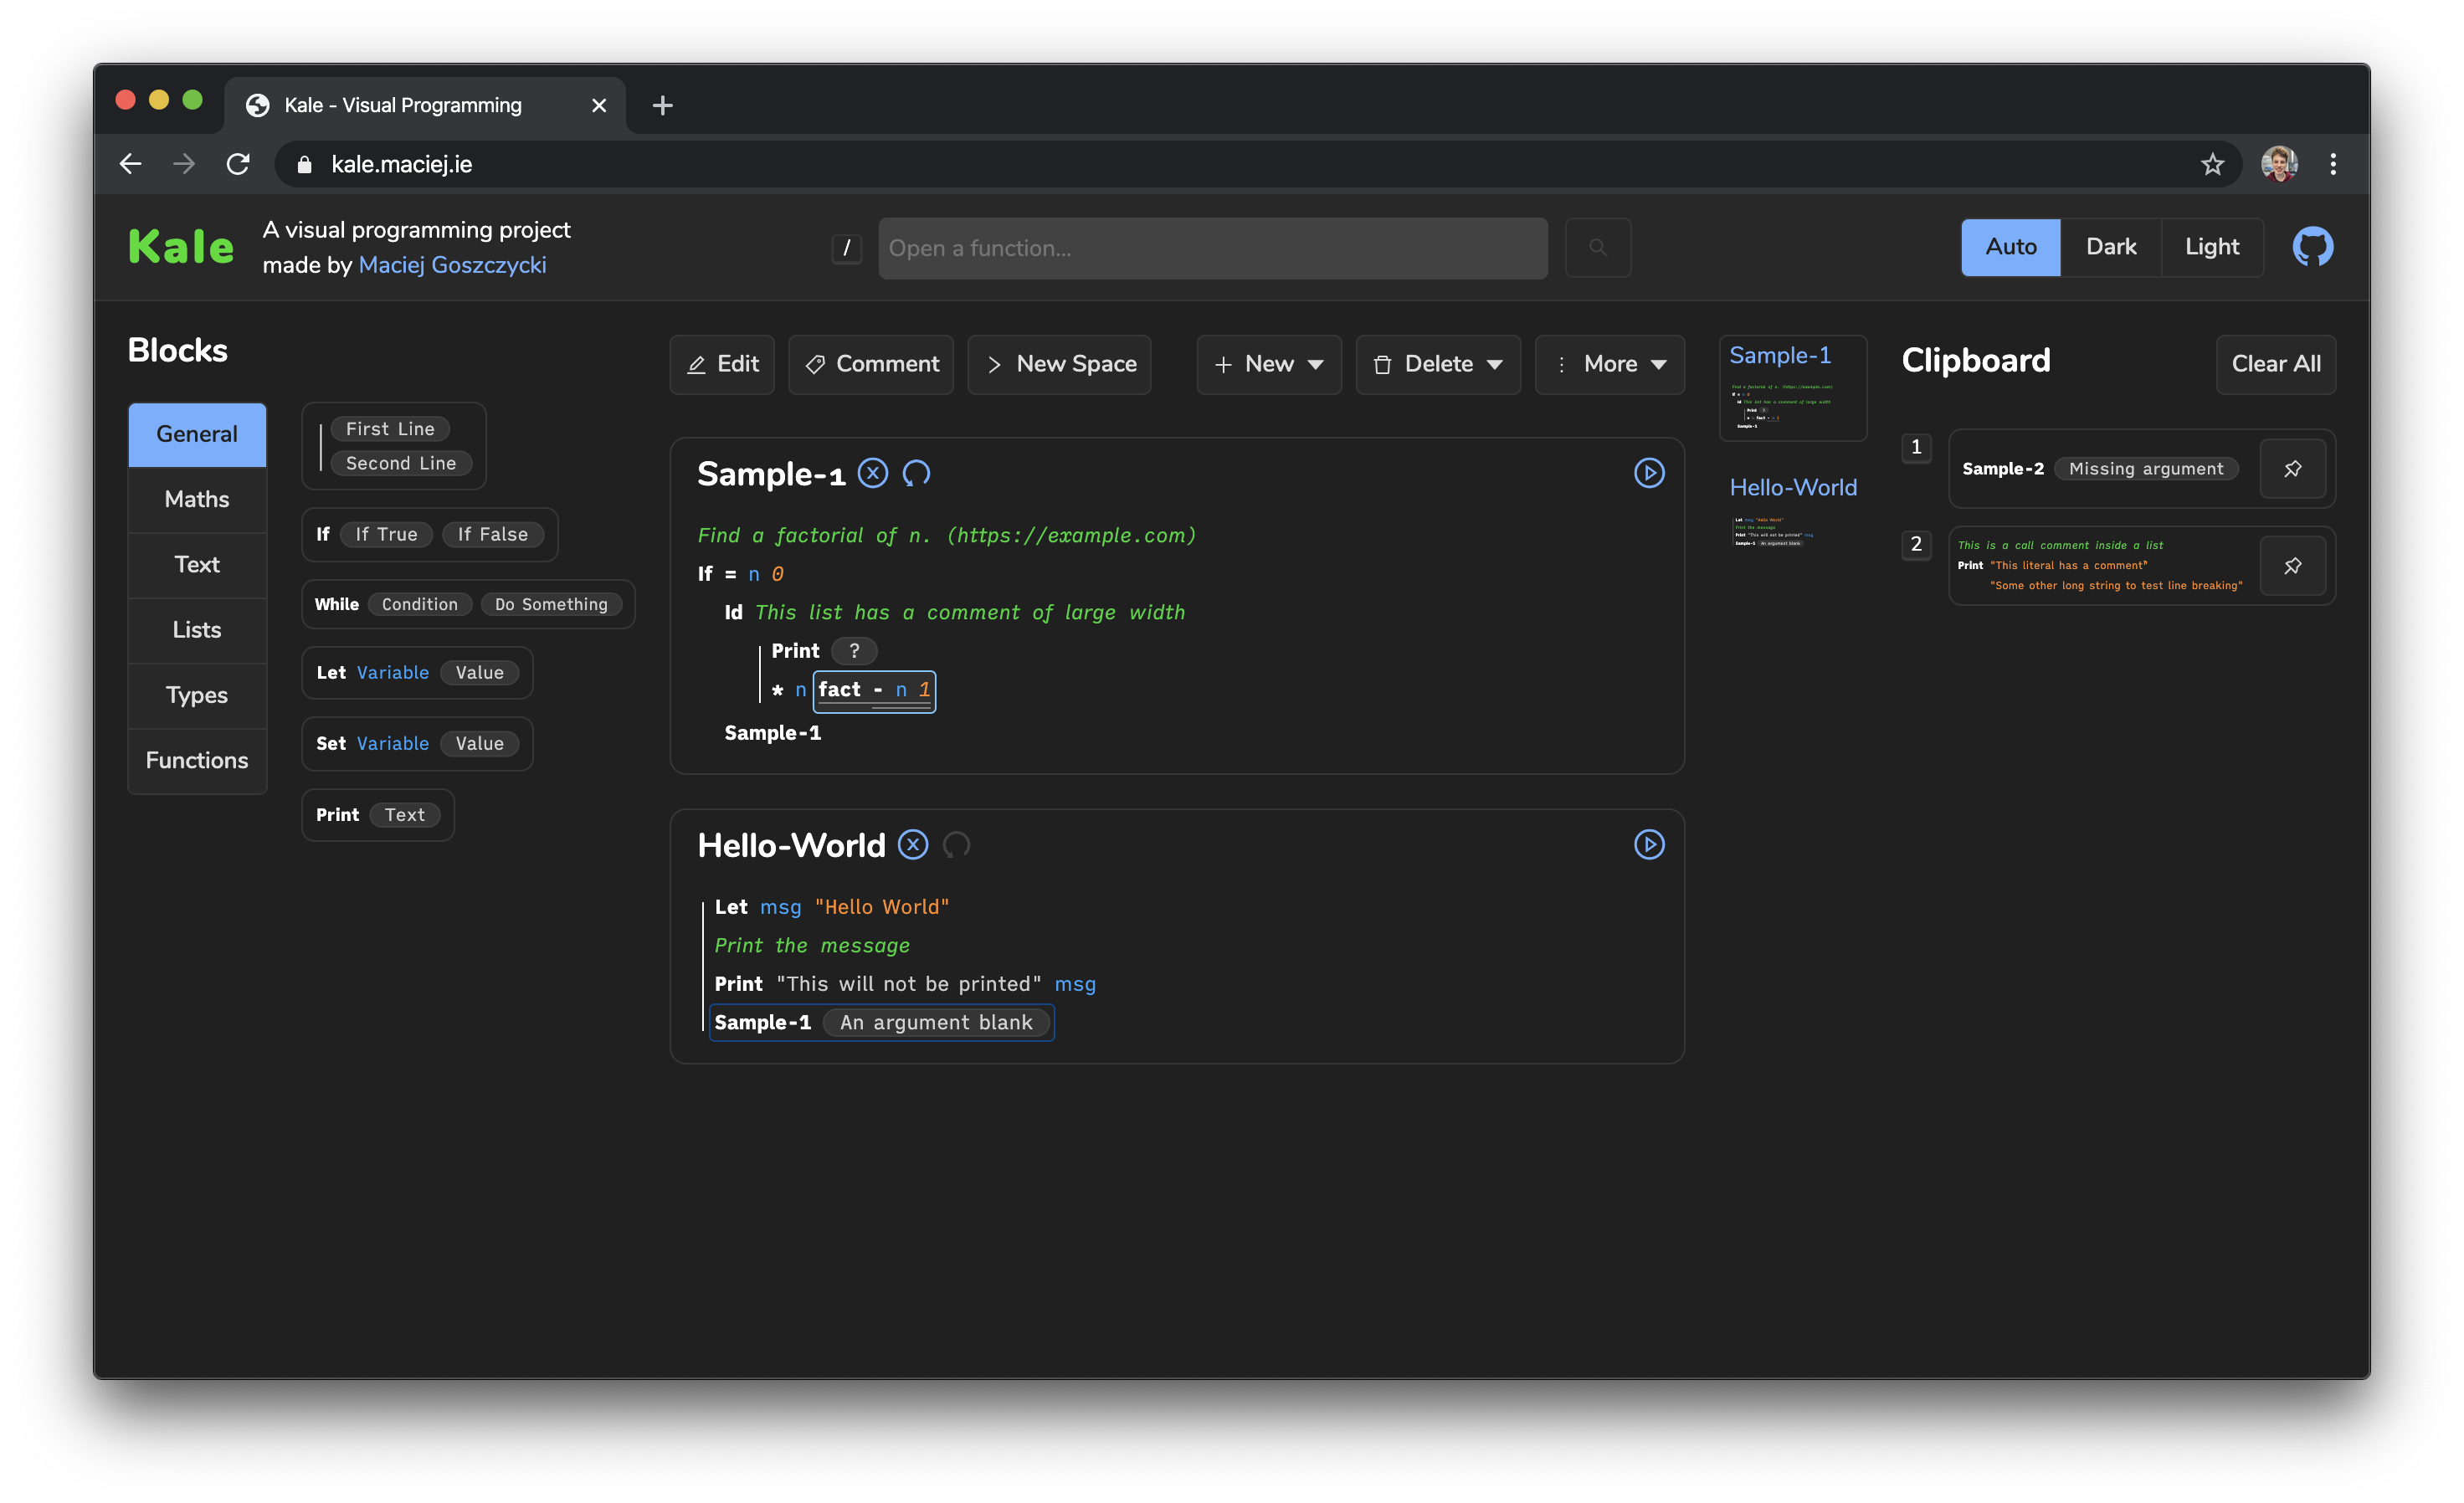Image resolution: width=2464 pixels, height=1503 pixels.
Task: Focus the Open a function search field
Action: click(x=1212, y=248)
